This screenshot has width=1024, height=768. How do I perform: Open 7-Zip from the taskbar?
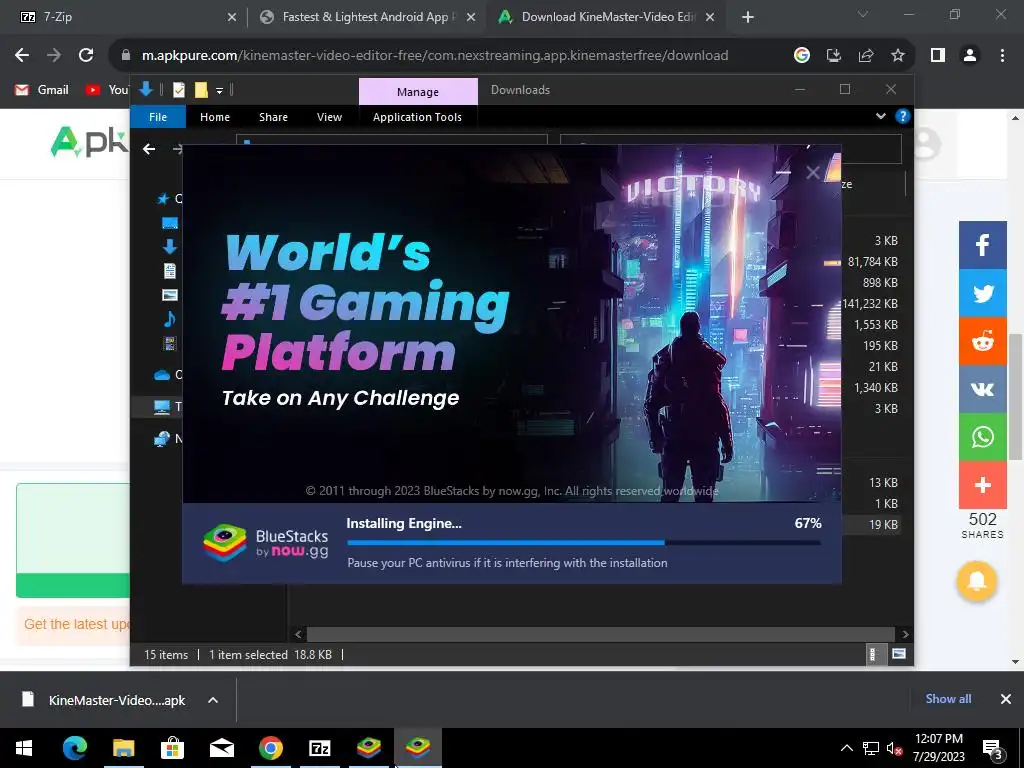(x=319, y=748)
